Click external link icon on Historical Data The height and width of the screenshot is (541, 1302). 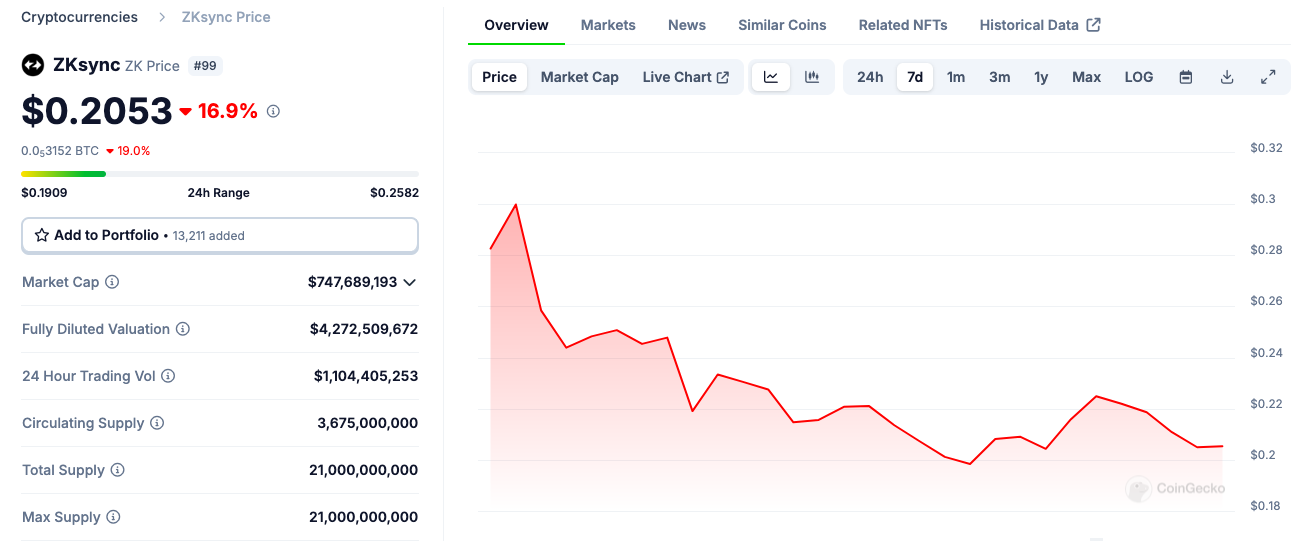(x=1093, y=25)
